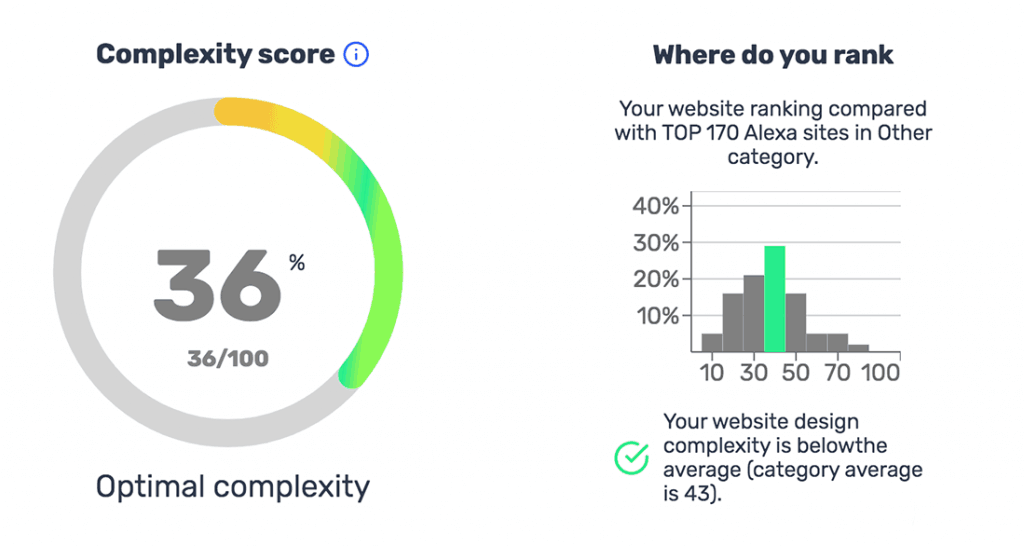Click the Where do you rank heading
The image size is (1024, 546).
point(773,55)
